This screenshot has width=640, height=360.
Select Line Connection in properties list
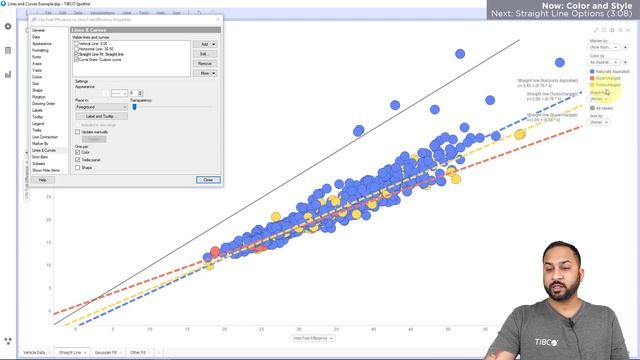point(45,137)
